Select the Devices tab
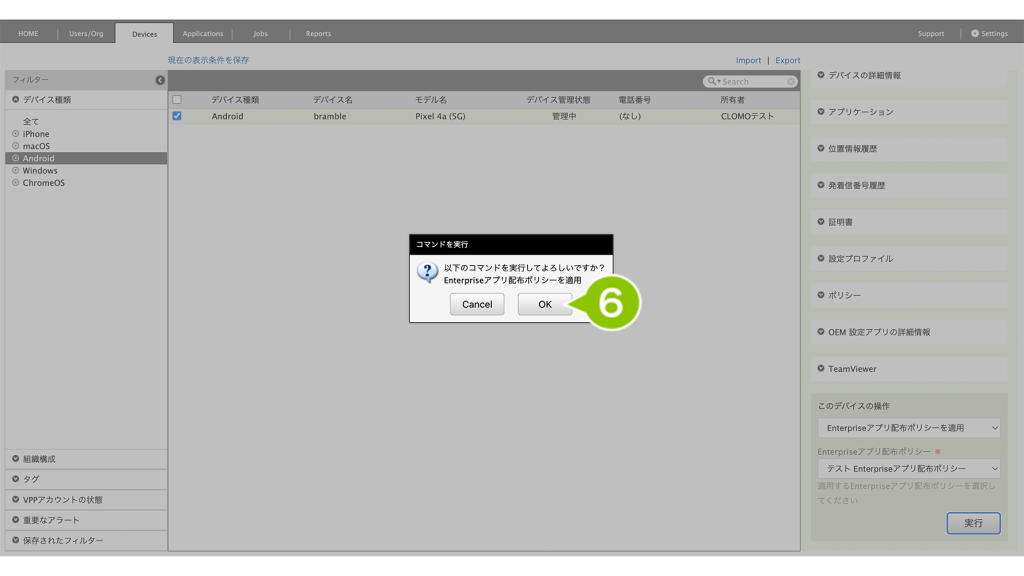The height and width of the screenshot is (576, 1024). pos(144,33)
